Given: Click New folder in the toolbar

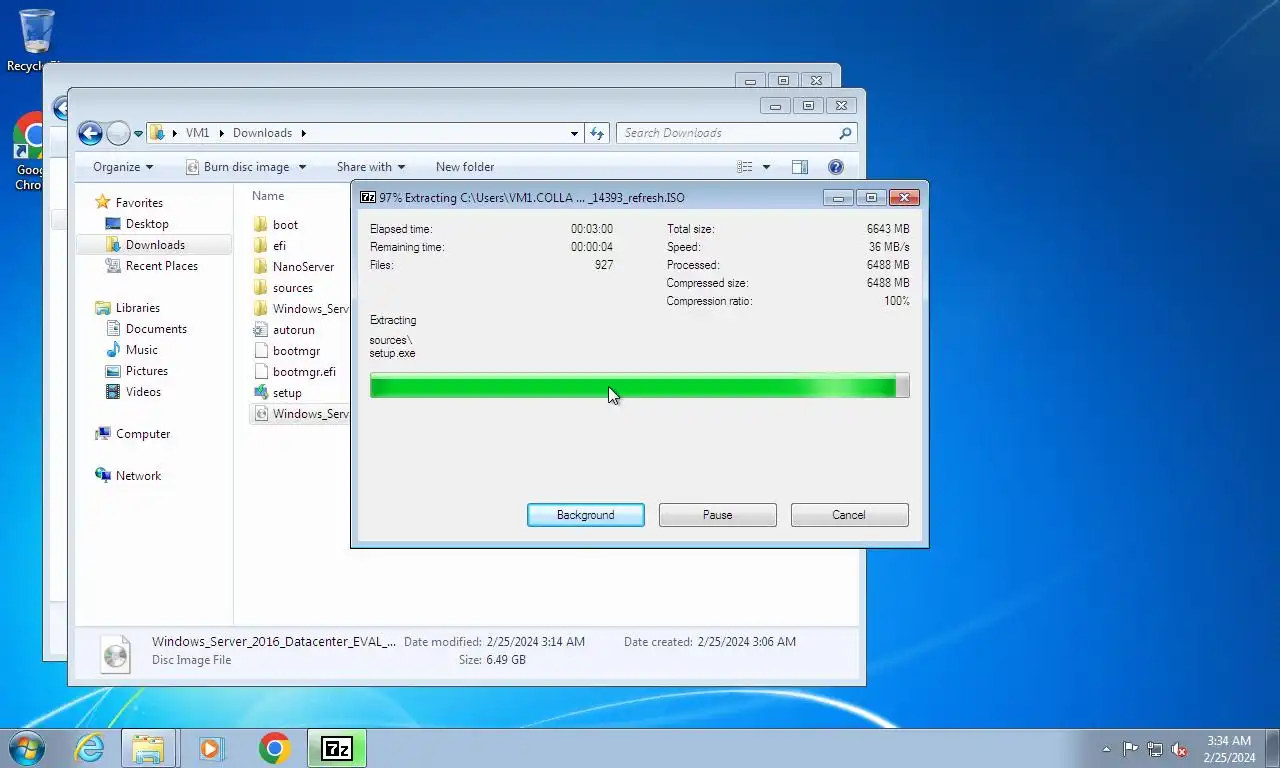Looking at the screenshot, I should coord(465,167).
